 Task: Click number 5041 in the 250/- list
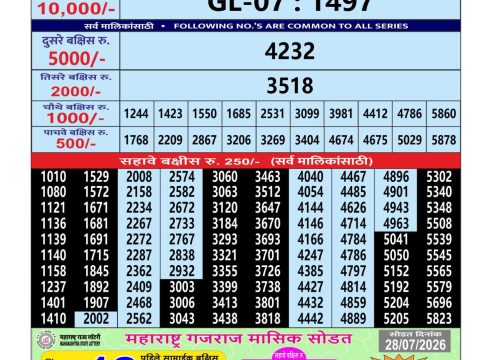click(396, 240)
